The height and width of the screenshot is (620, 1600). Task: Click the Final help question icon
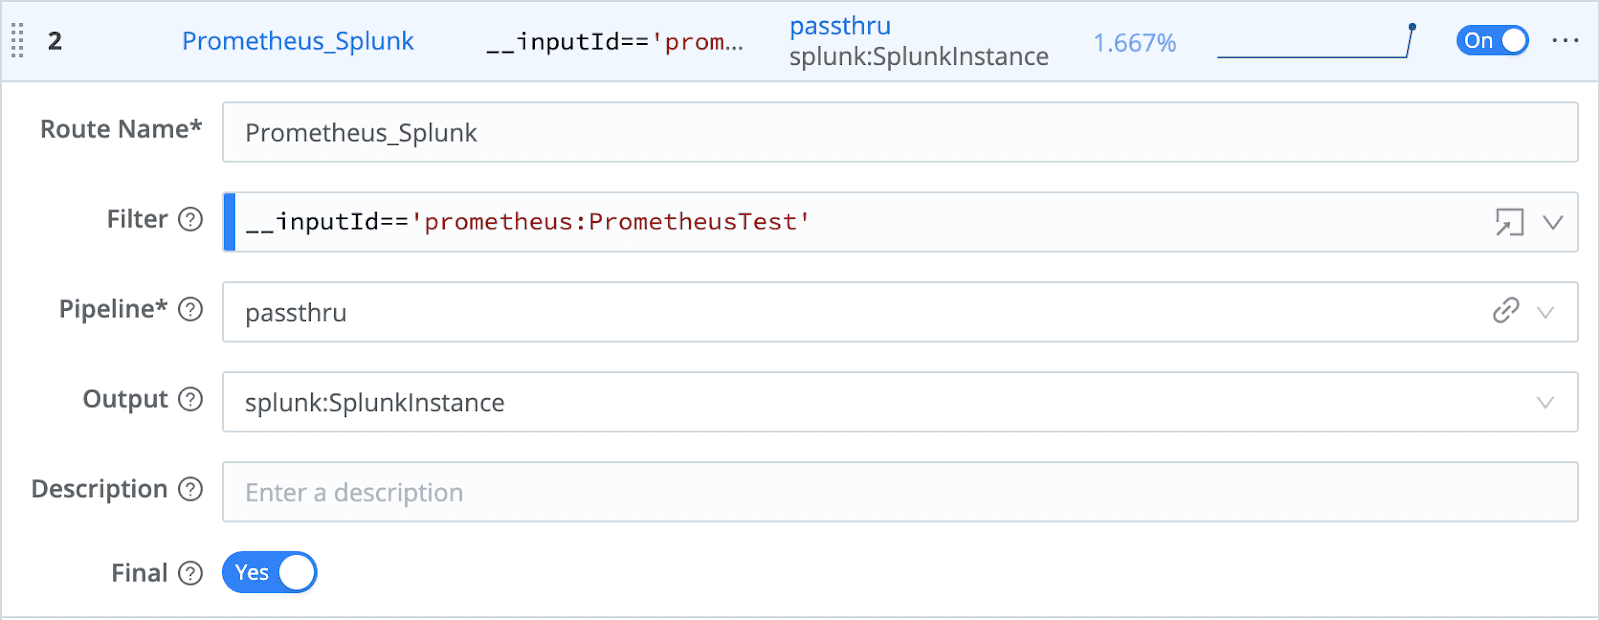coord(190,573)
